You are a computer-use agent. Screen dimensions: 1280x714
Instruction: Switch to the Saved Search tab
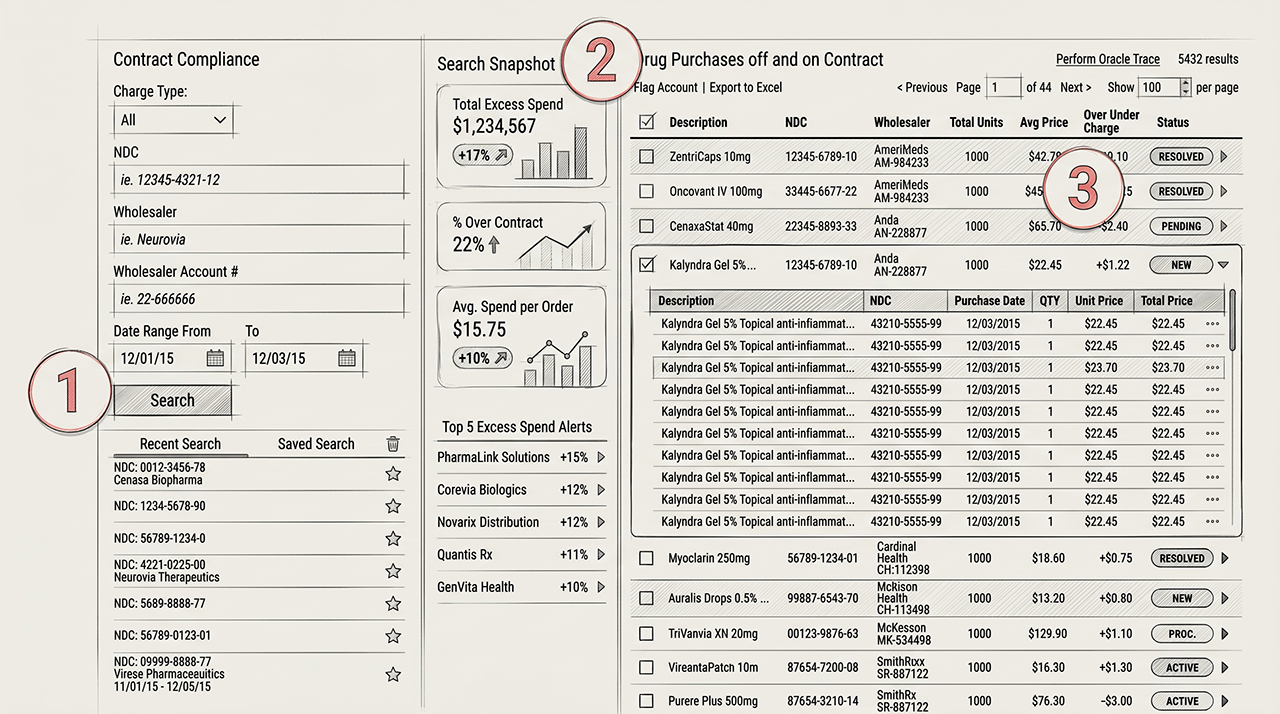pos(316,444)
